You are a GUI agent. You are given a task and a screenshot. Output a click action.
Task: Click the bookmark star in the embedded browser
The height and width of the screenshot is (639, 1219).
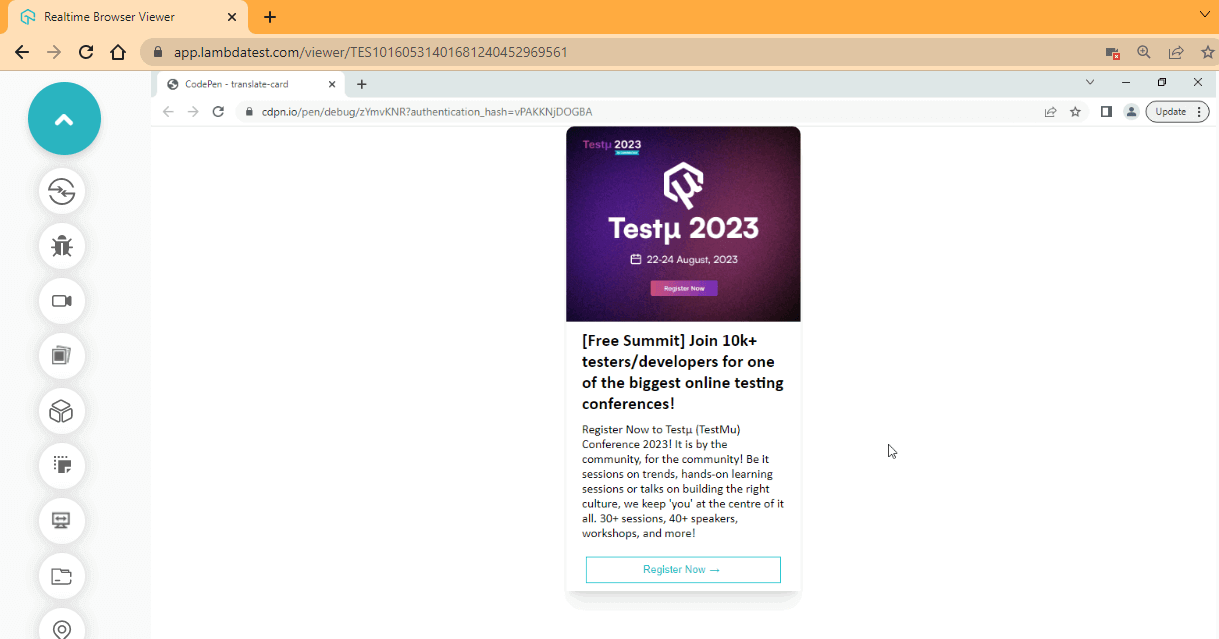coord(1075,111)
